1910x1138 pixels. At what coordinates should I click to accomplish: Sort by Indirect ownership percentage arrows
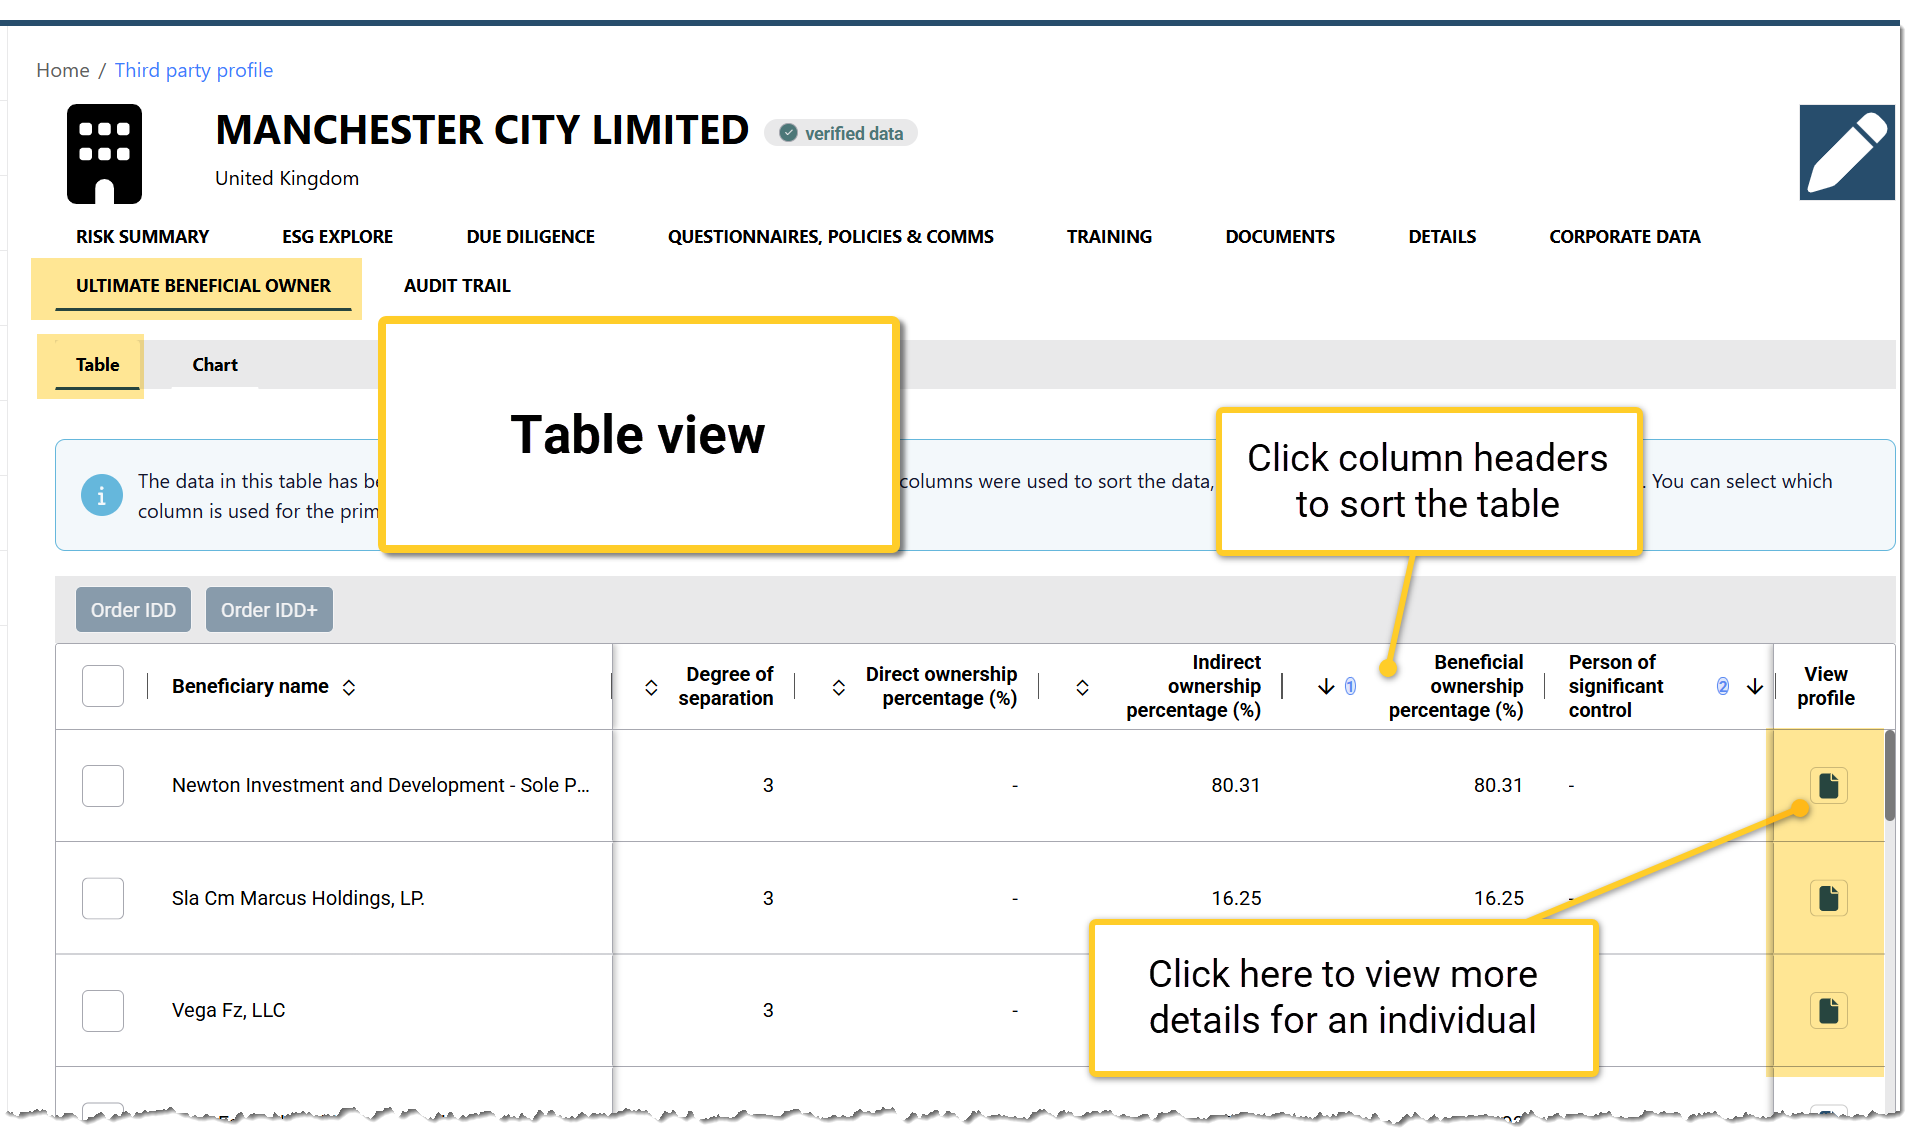pos(1082,687)
